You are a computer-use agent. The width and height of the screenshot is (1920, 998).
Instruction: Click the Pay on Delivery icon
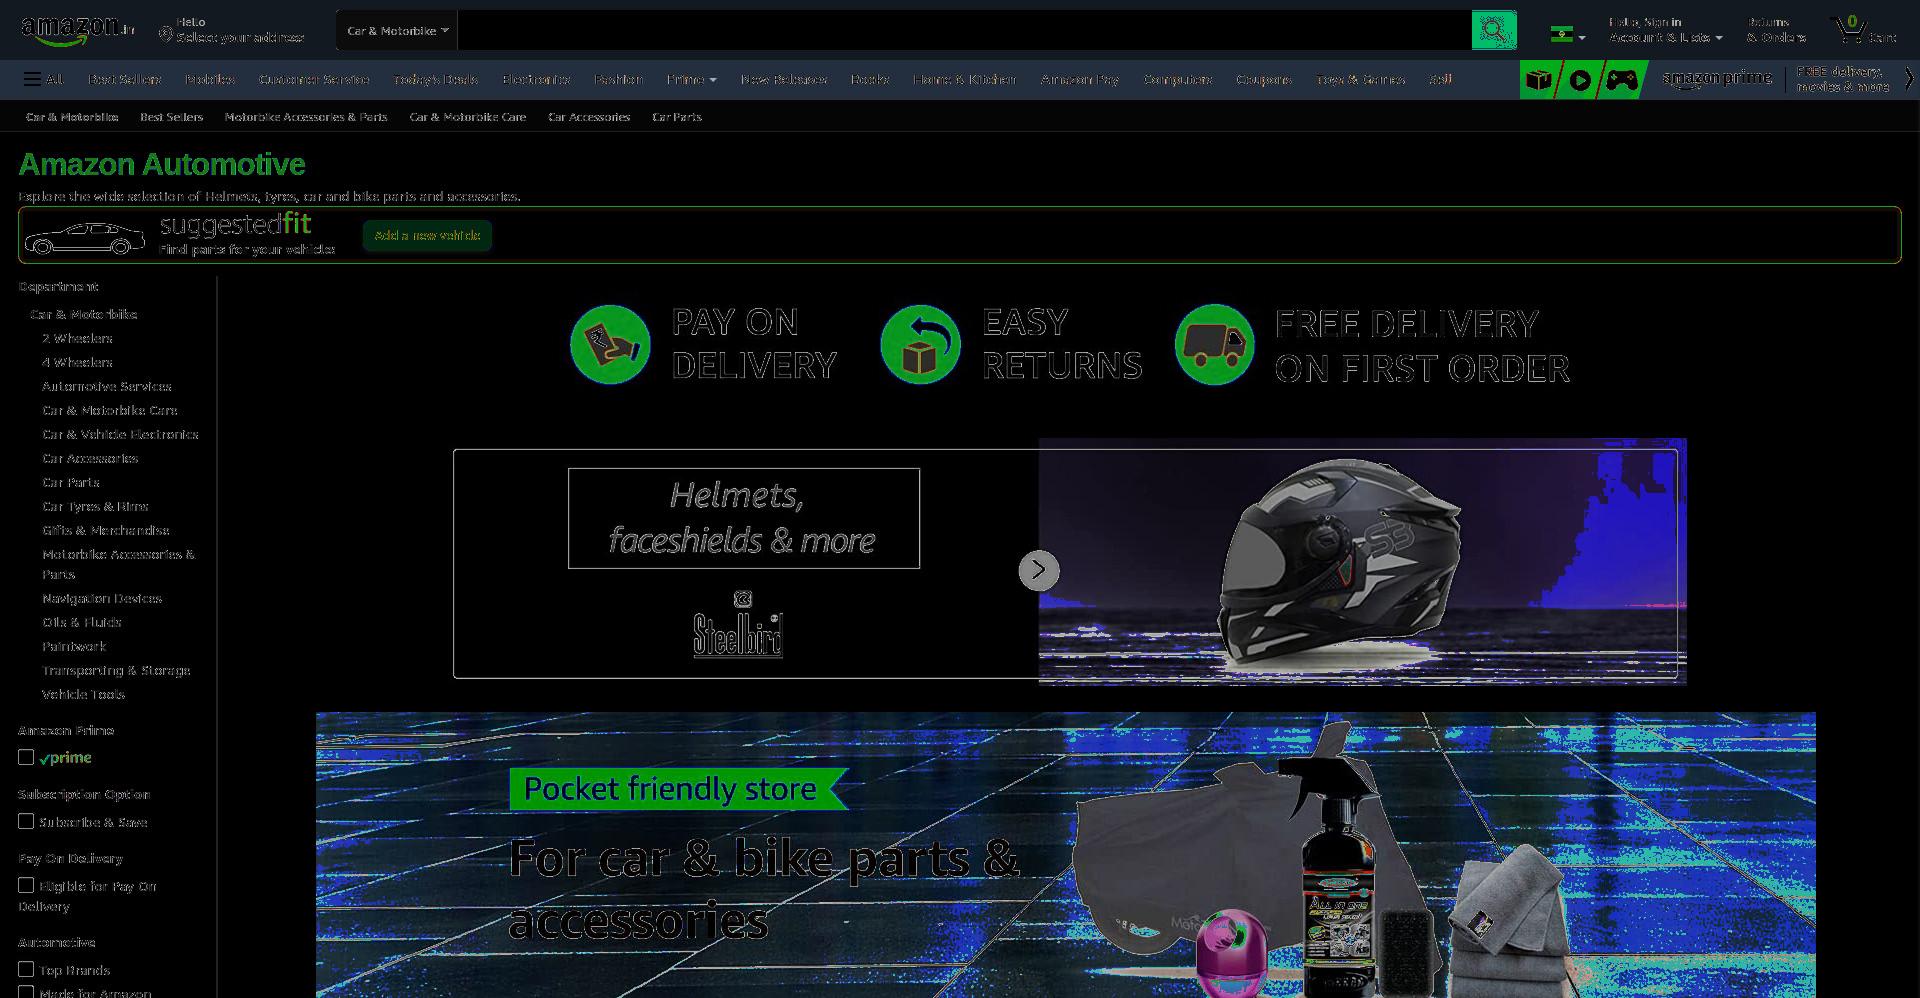pyautogui.click(x=610, y=344)
